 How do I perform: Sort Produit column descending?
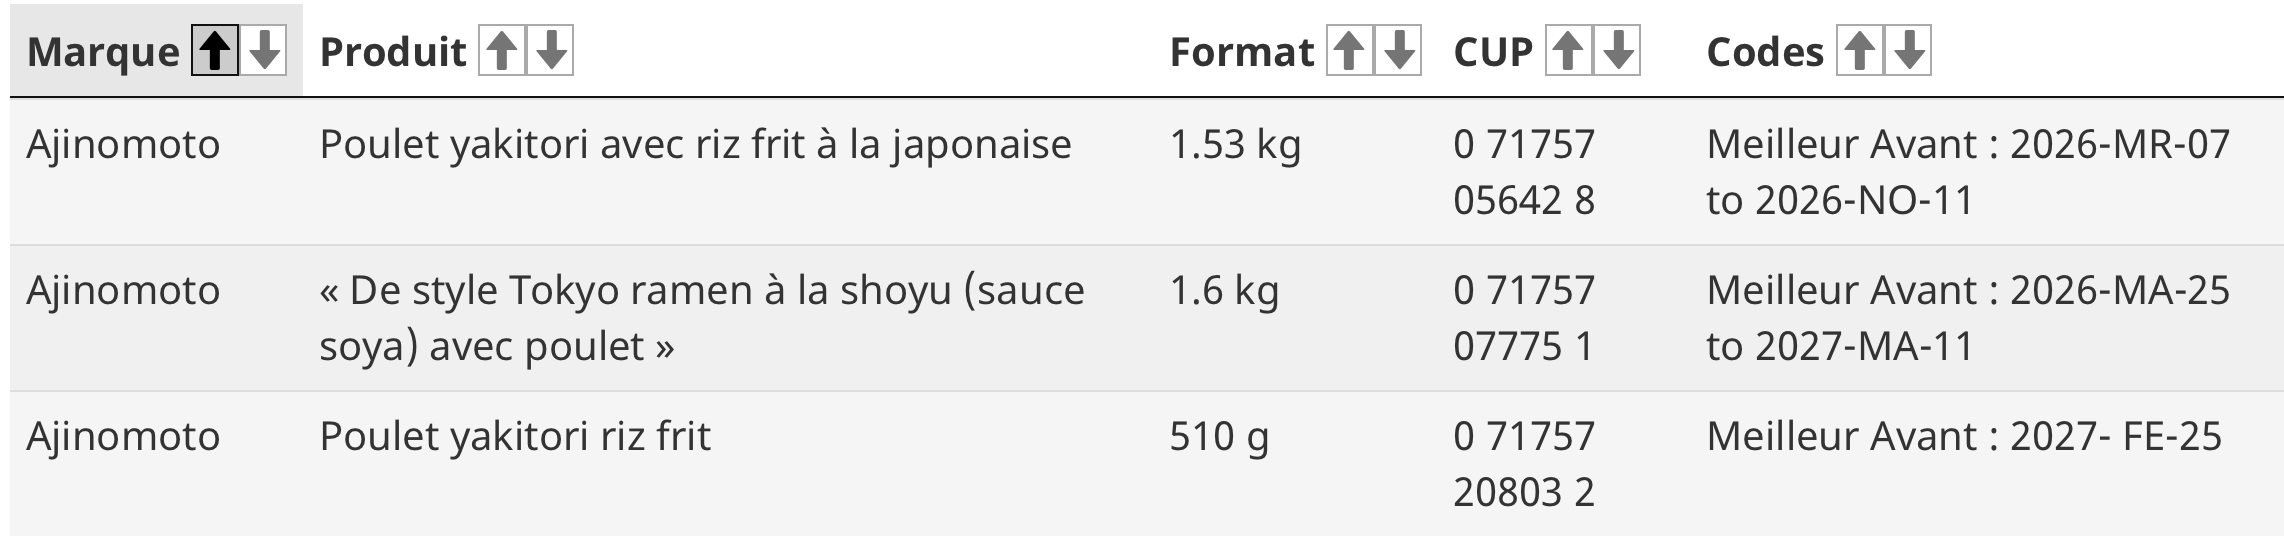coord(551,51)
